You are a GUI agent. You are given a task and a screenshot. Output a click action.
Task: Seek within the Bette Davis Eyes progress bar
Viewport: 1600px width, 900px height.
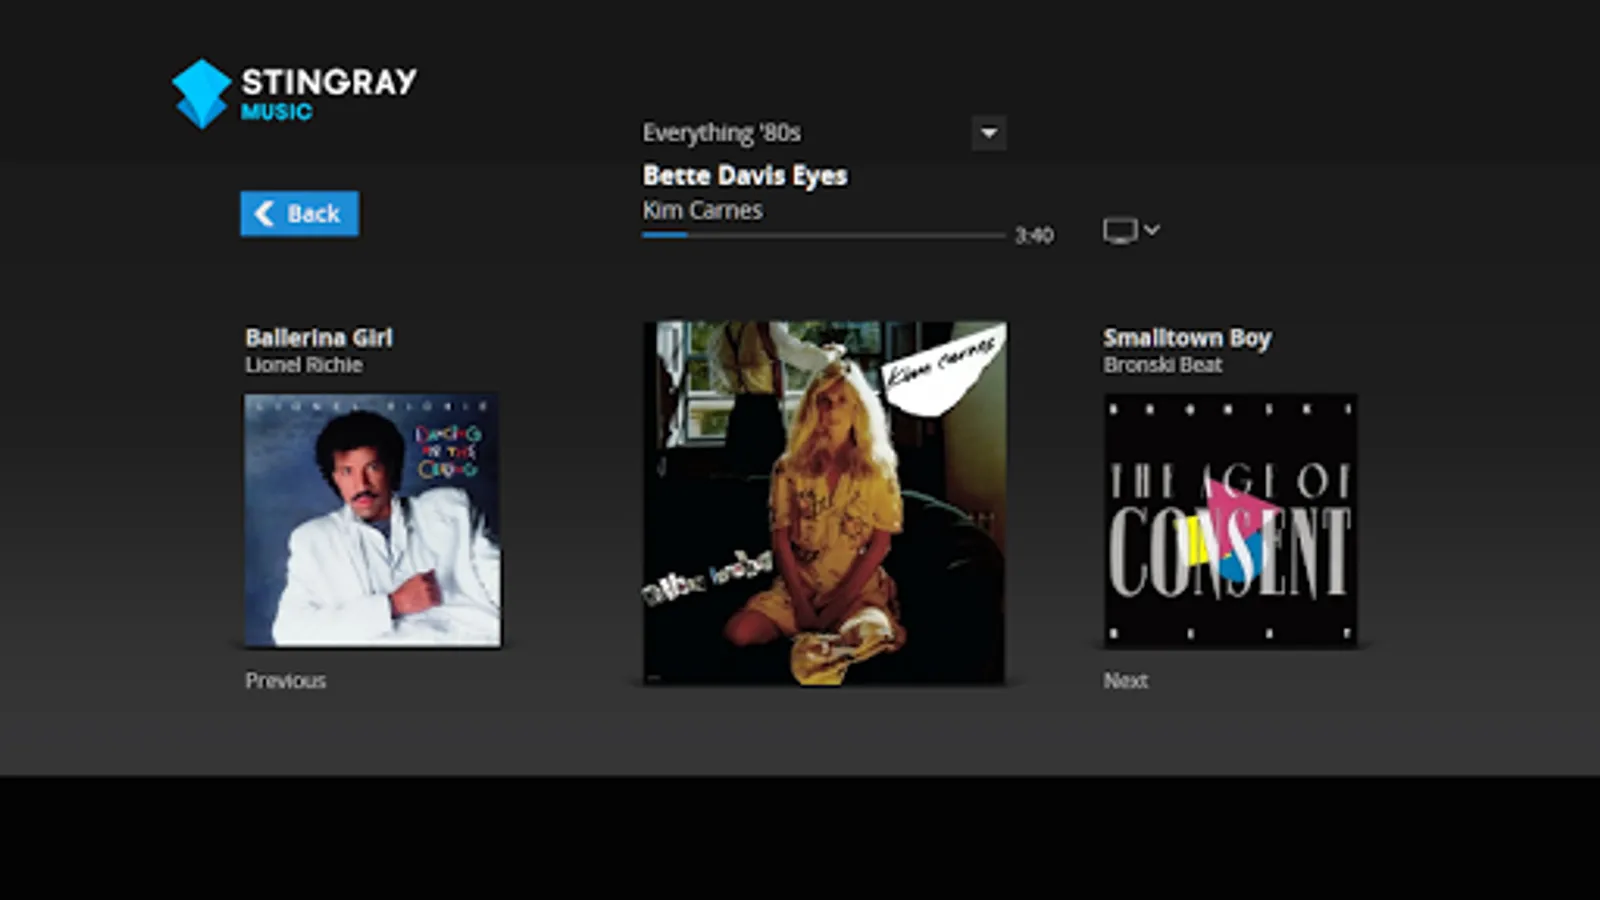click(823, 235)
